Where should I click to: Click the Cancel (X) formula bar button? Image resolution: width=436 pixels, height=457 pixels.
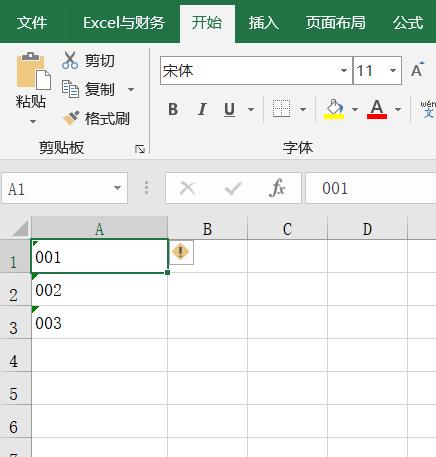click(x=188, y=188)
